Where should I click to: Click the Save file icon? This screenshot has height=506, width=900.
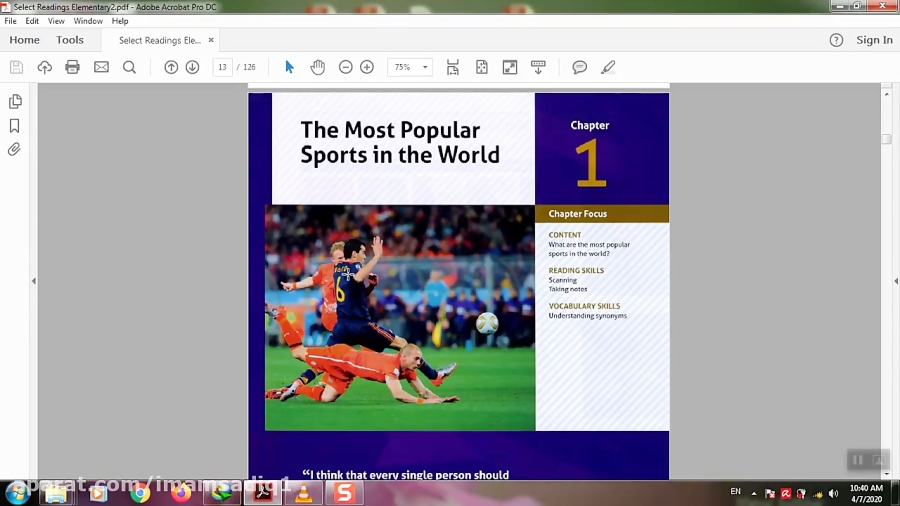[x=16, y=67]
